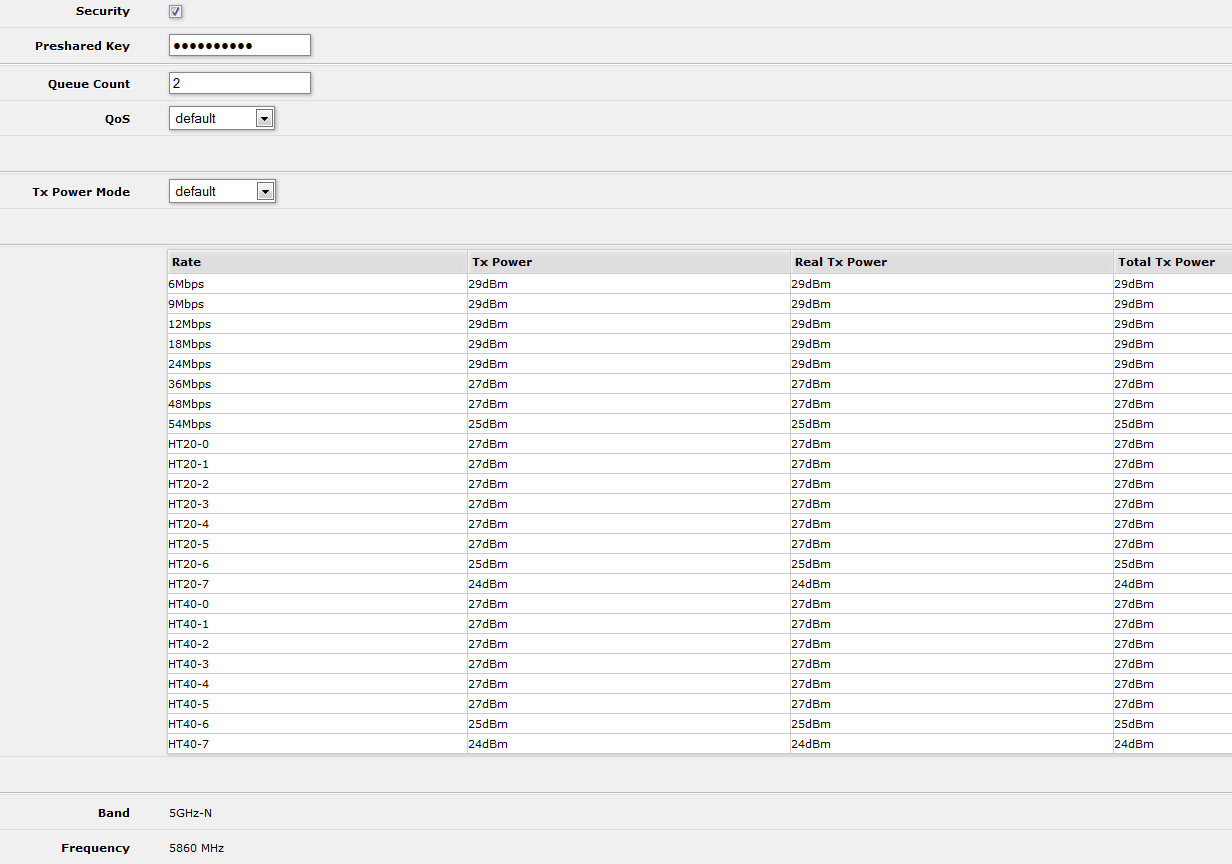Select the 6Mbps rate row

point(700,284)
